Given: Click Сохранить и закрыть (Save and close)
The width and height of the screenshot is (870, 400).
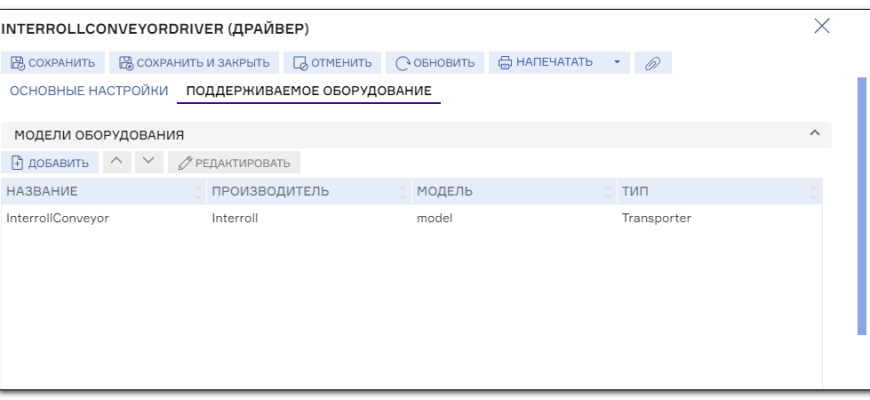Looking at the screenshot, I should pos(194,65).
